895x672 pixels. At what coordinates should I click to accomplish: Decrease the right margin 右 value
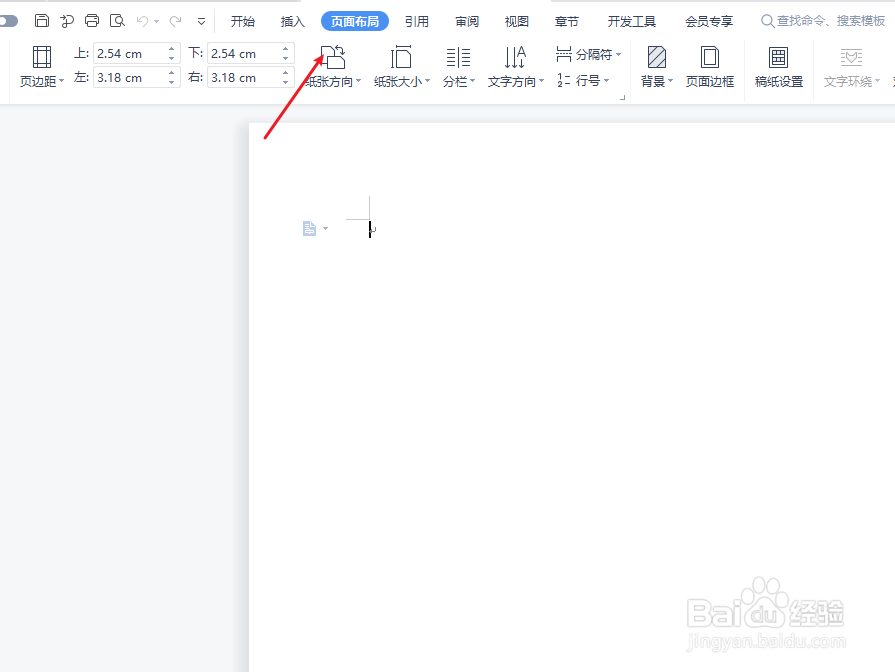pos(285,82)
